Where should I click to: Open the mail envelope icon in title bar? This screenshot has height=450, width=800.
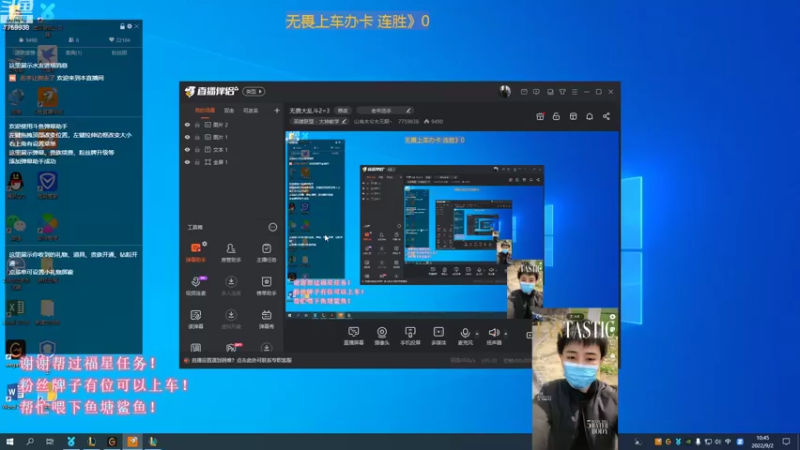point(524,92)
